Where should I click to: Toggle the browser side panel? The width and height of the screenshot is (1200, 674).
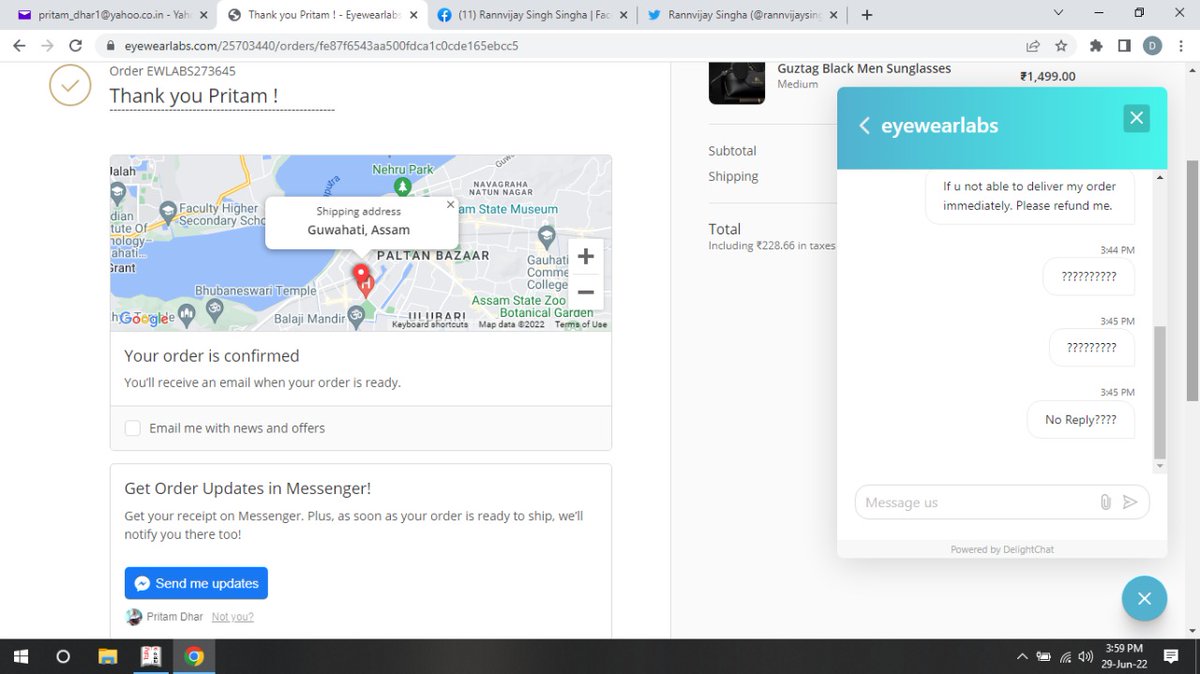[1124, 46]
